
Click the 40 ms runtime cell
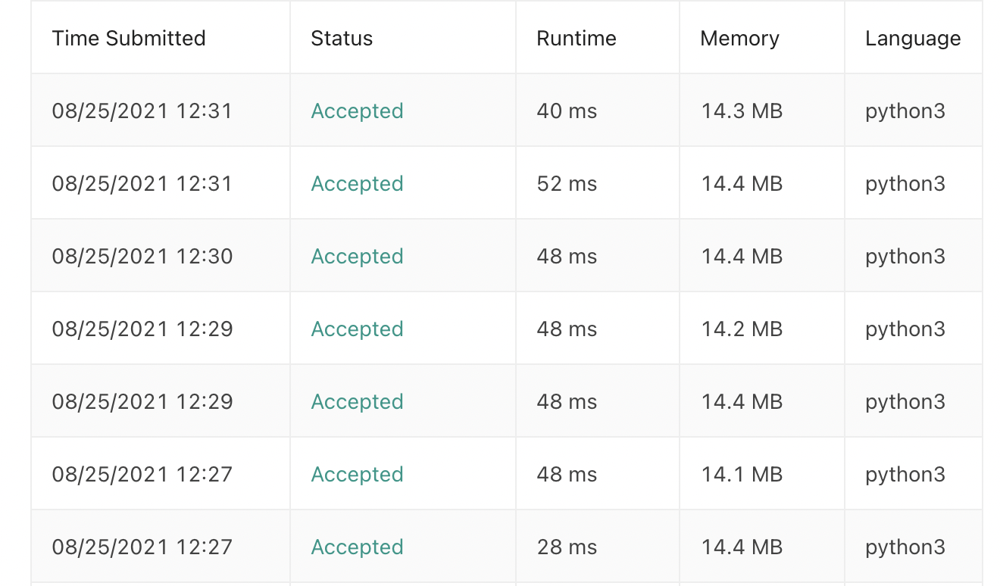566,111
